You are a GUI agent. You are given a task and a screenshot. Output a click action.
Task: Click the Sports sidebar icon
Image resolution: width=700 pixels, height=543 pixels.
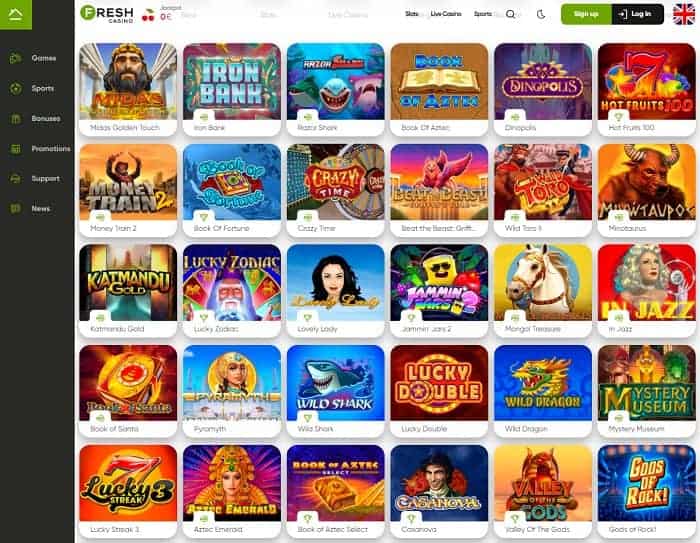(16, 88)
